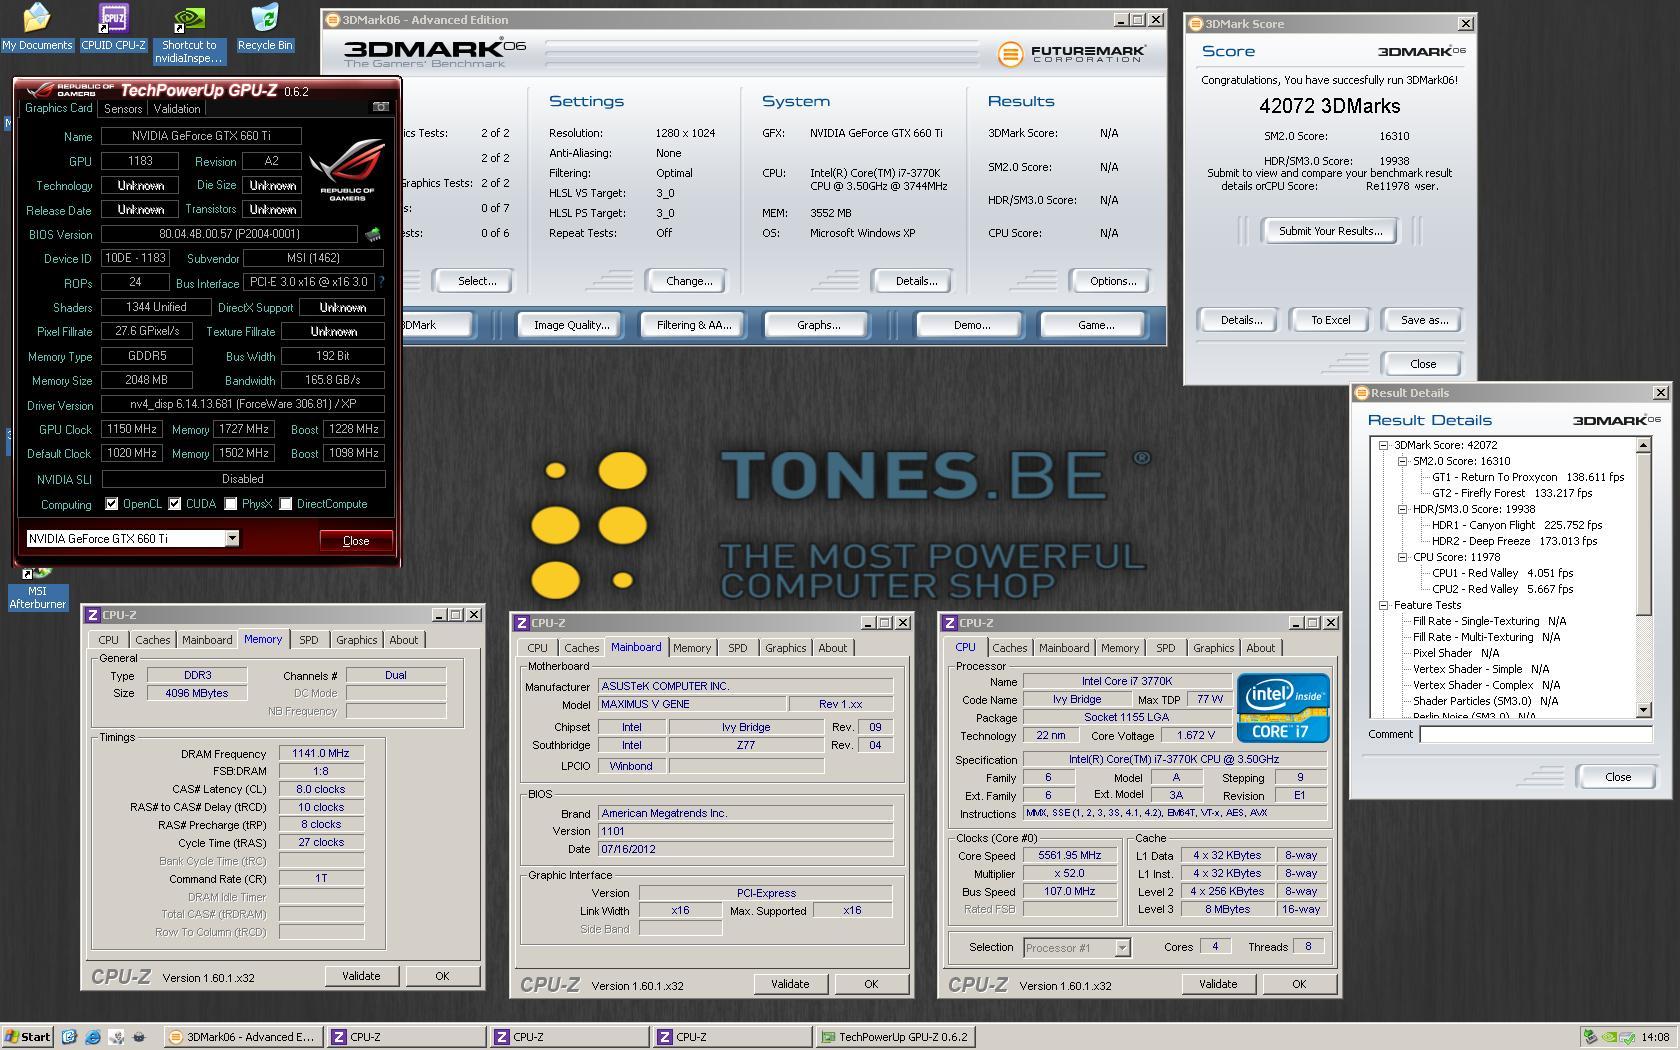Click the Intel Core i7 logo in CPU-Z
Image resolution: width=1680 pixels, height=1050 pixels.
click(x=1283, y=707)
